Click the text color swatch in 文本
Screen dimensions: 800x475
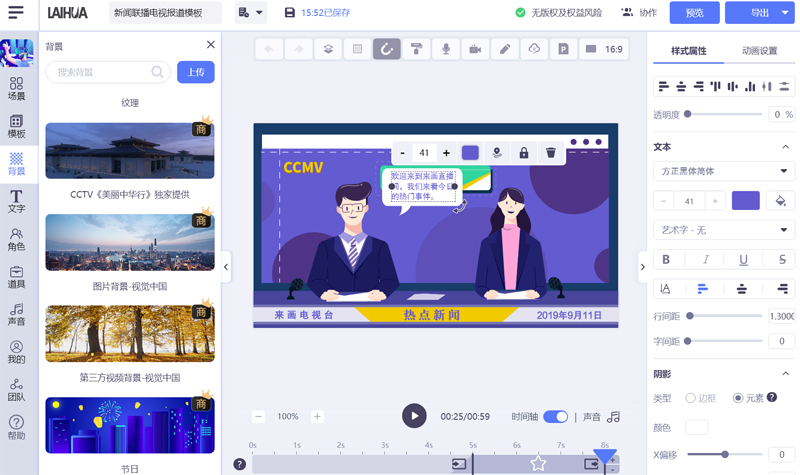[x=745, y=201]
